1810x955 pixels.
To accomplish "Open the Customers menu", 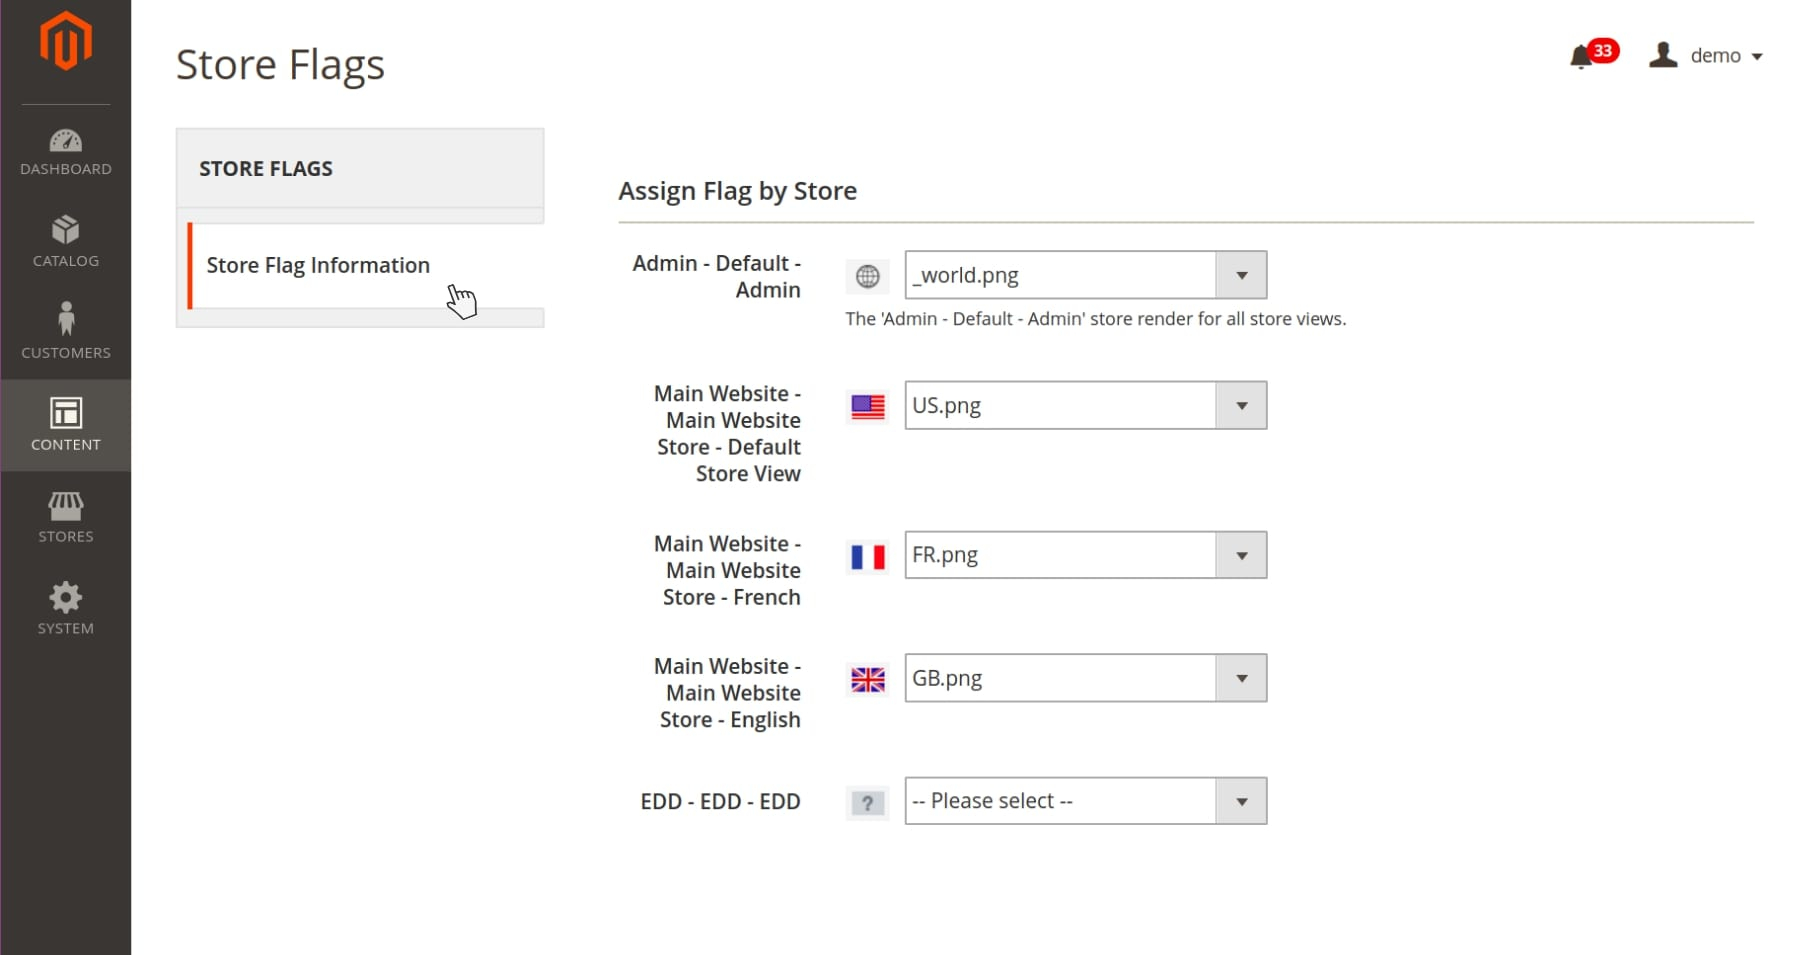I will [x=66, y=332].
